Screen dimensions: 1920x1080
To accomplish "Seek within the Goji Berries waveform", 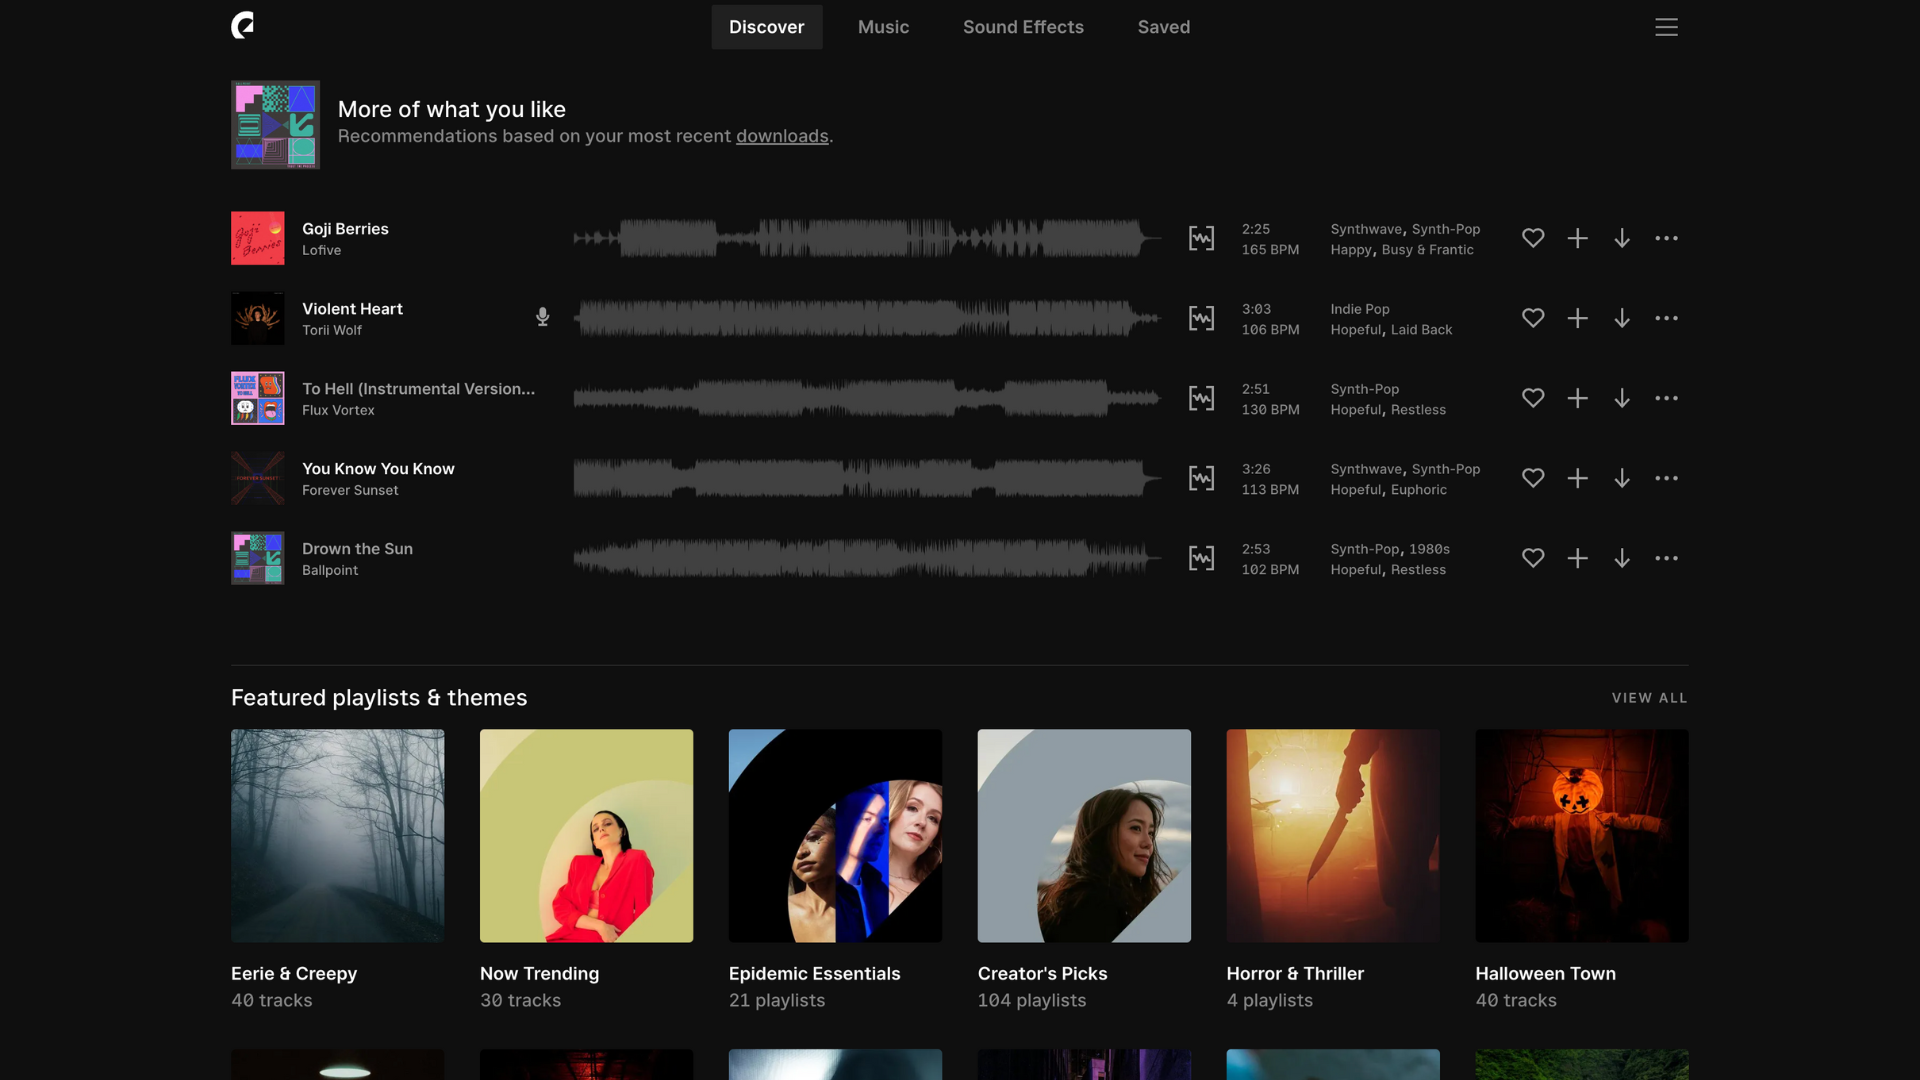I will click(x=866, y=238).
